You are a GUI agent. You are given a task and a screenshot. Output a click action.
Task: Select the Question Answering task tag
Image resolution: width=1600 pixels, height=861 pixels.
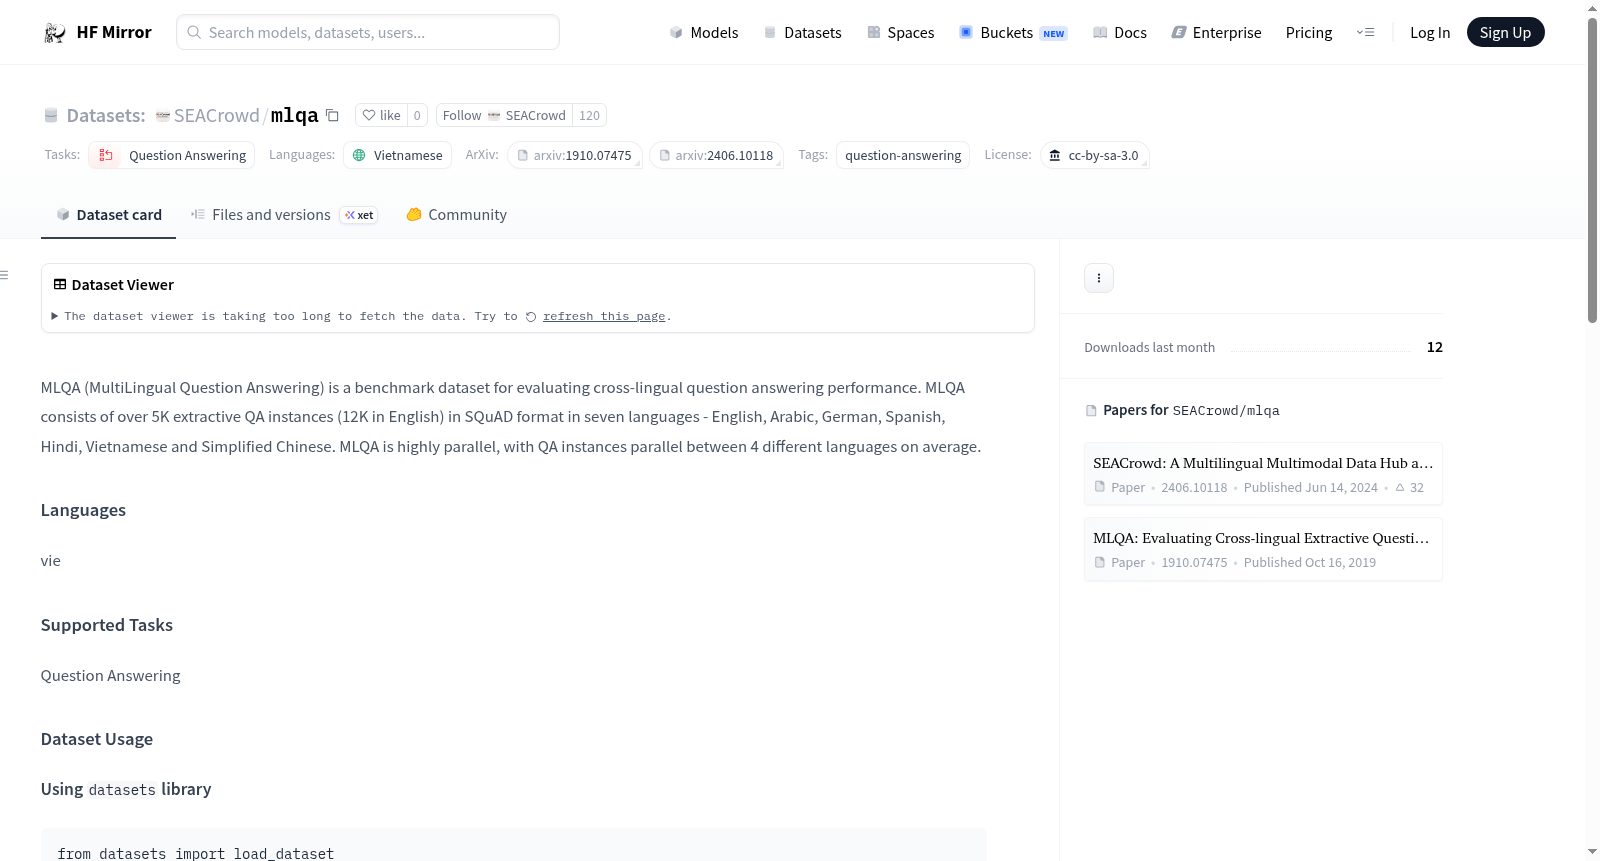pos(172,155)
